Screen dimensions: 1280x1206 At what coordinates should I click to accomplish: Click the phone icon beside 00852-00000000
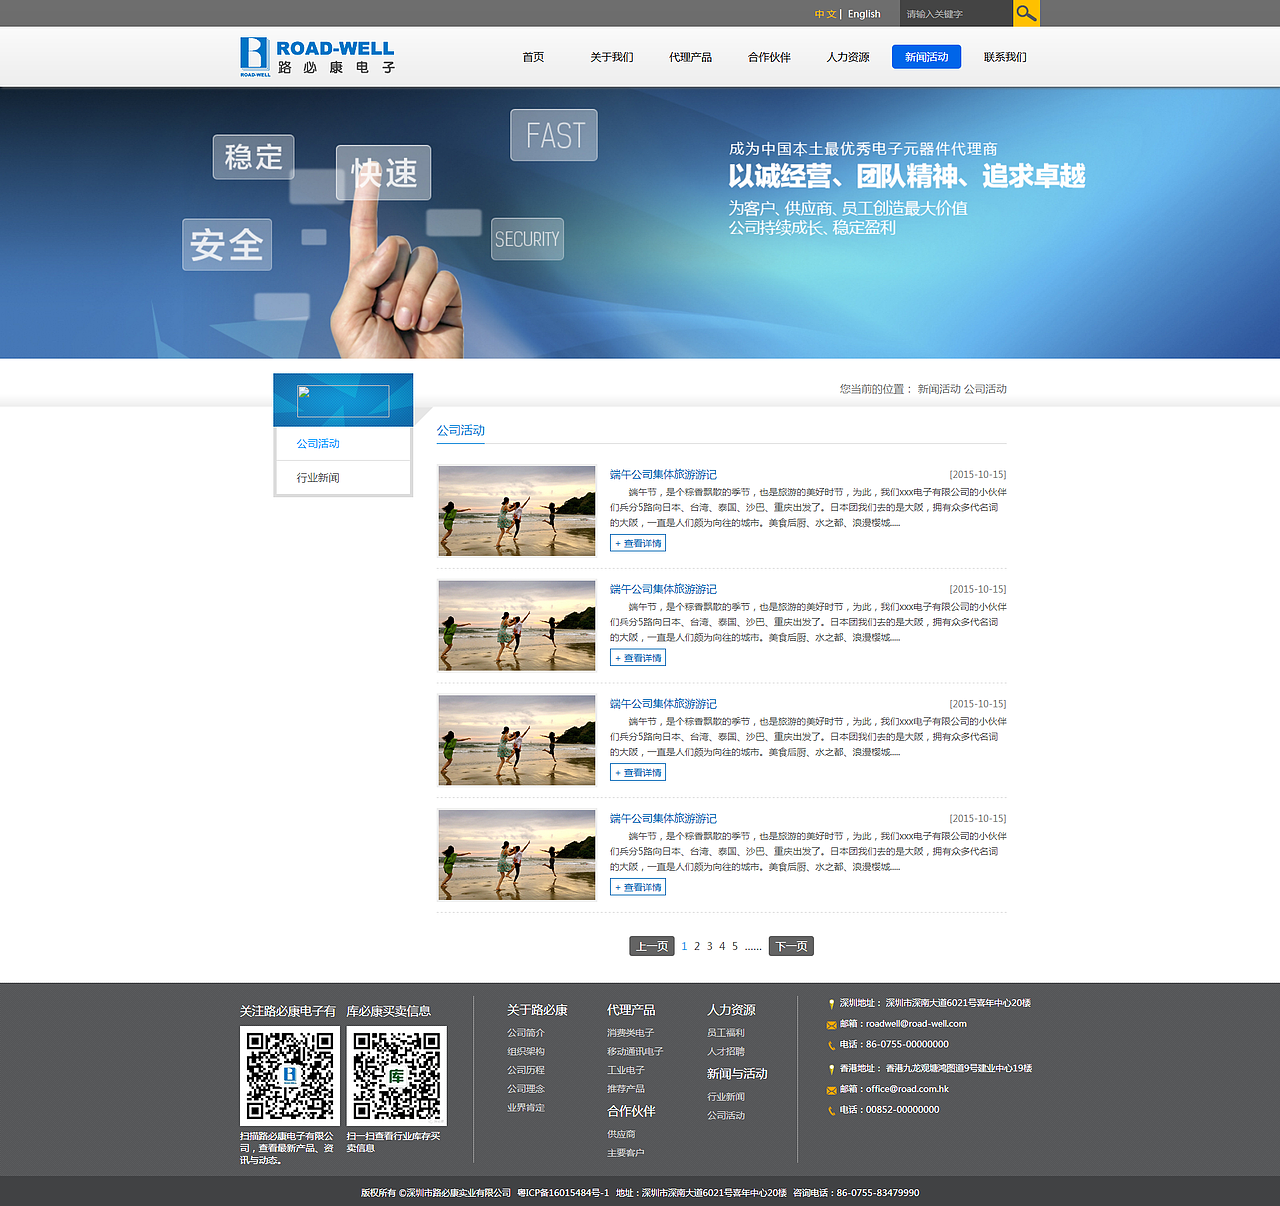831,1110
